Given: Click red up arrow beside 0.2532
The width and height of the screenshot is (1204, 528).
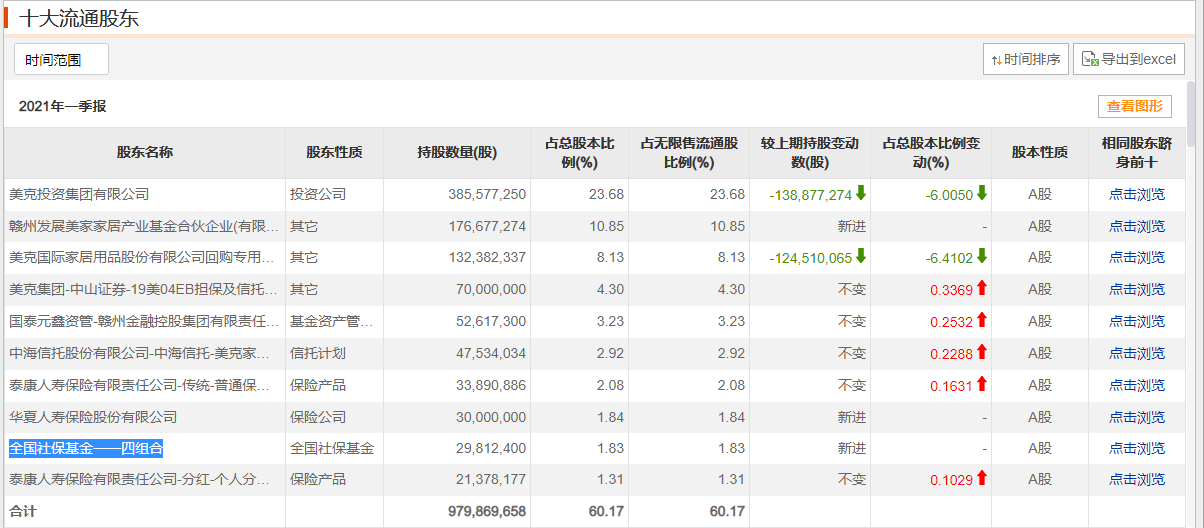Looking at the screenshot, I should 982,320.
